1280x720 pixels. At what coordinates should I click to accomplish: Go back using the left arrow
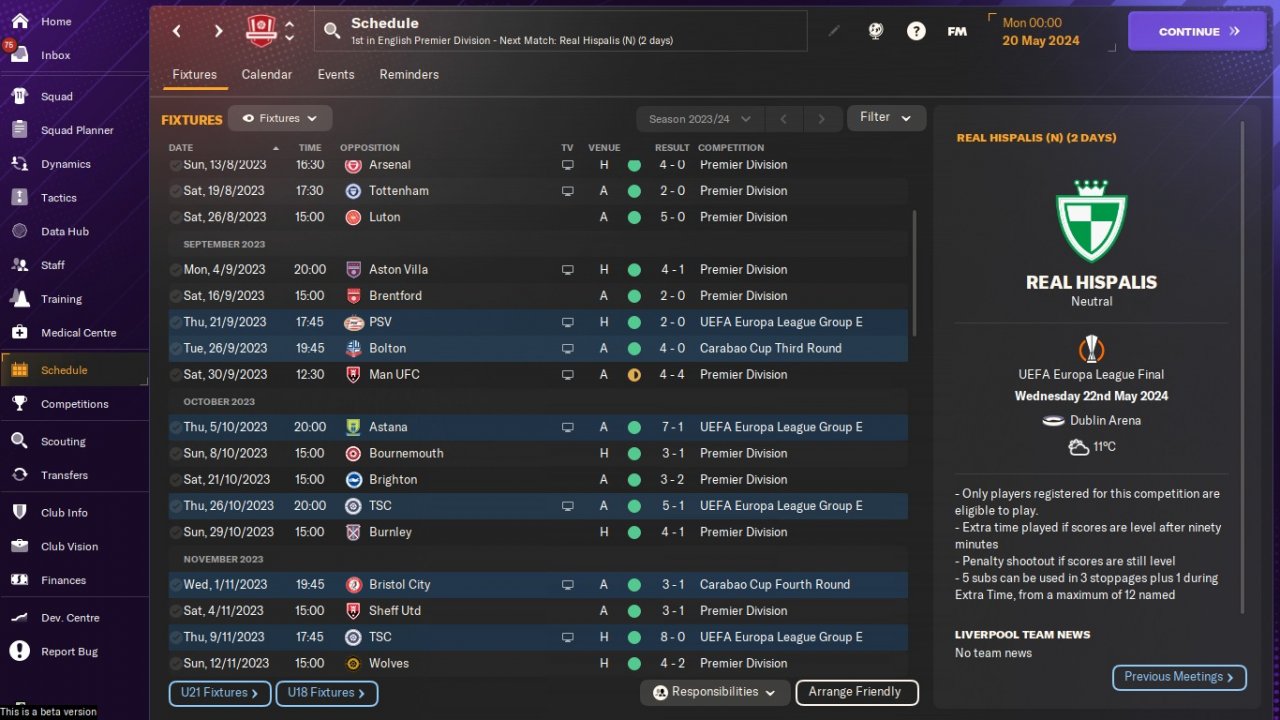pyautogui.click(x=177, y=31)
